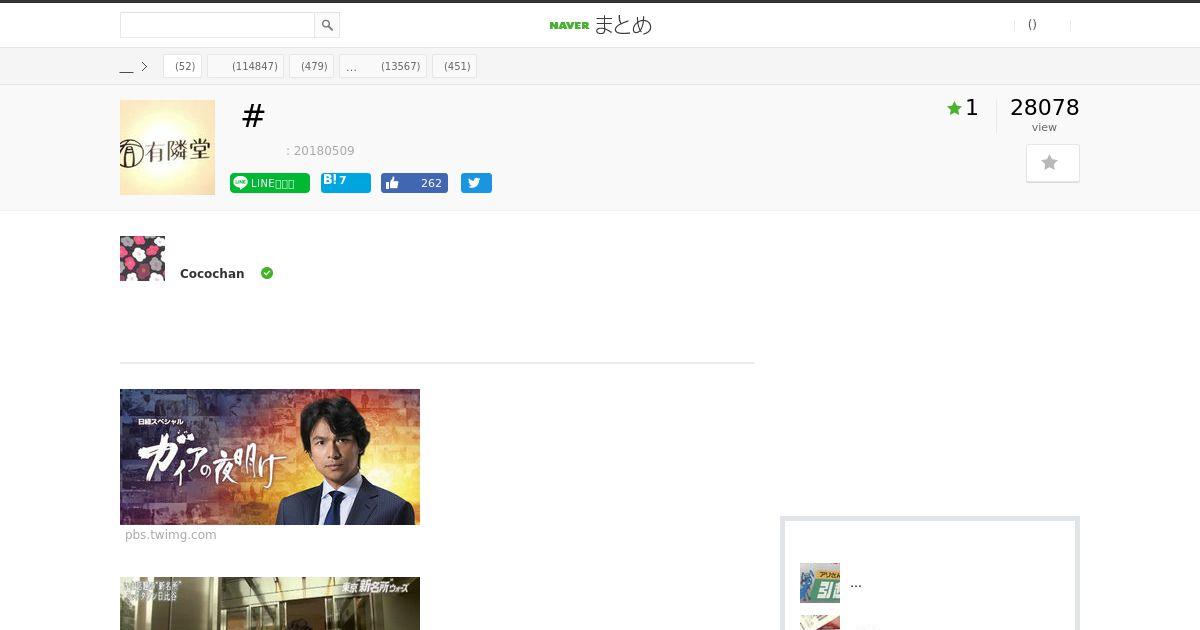Select the category tag with (451)
1200x630 pixels.
tap(455, 67)
